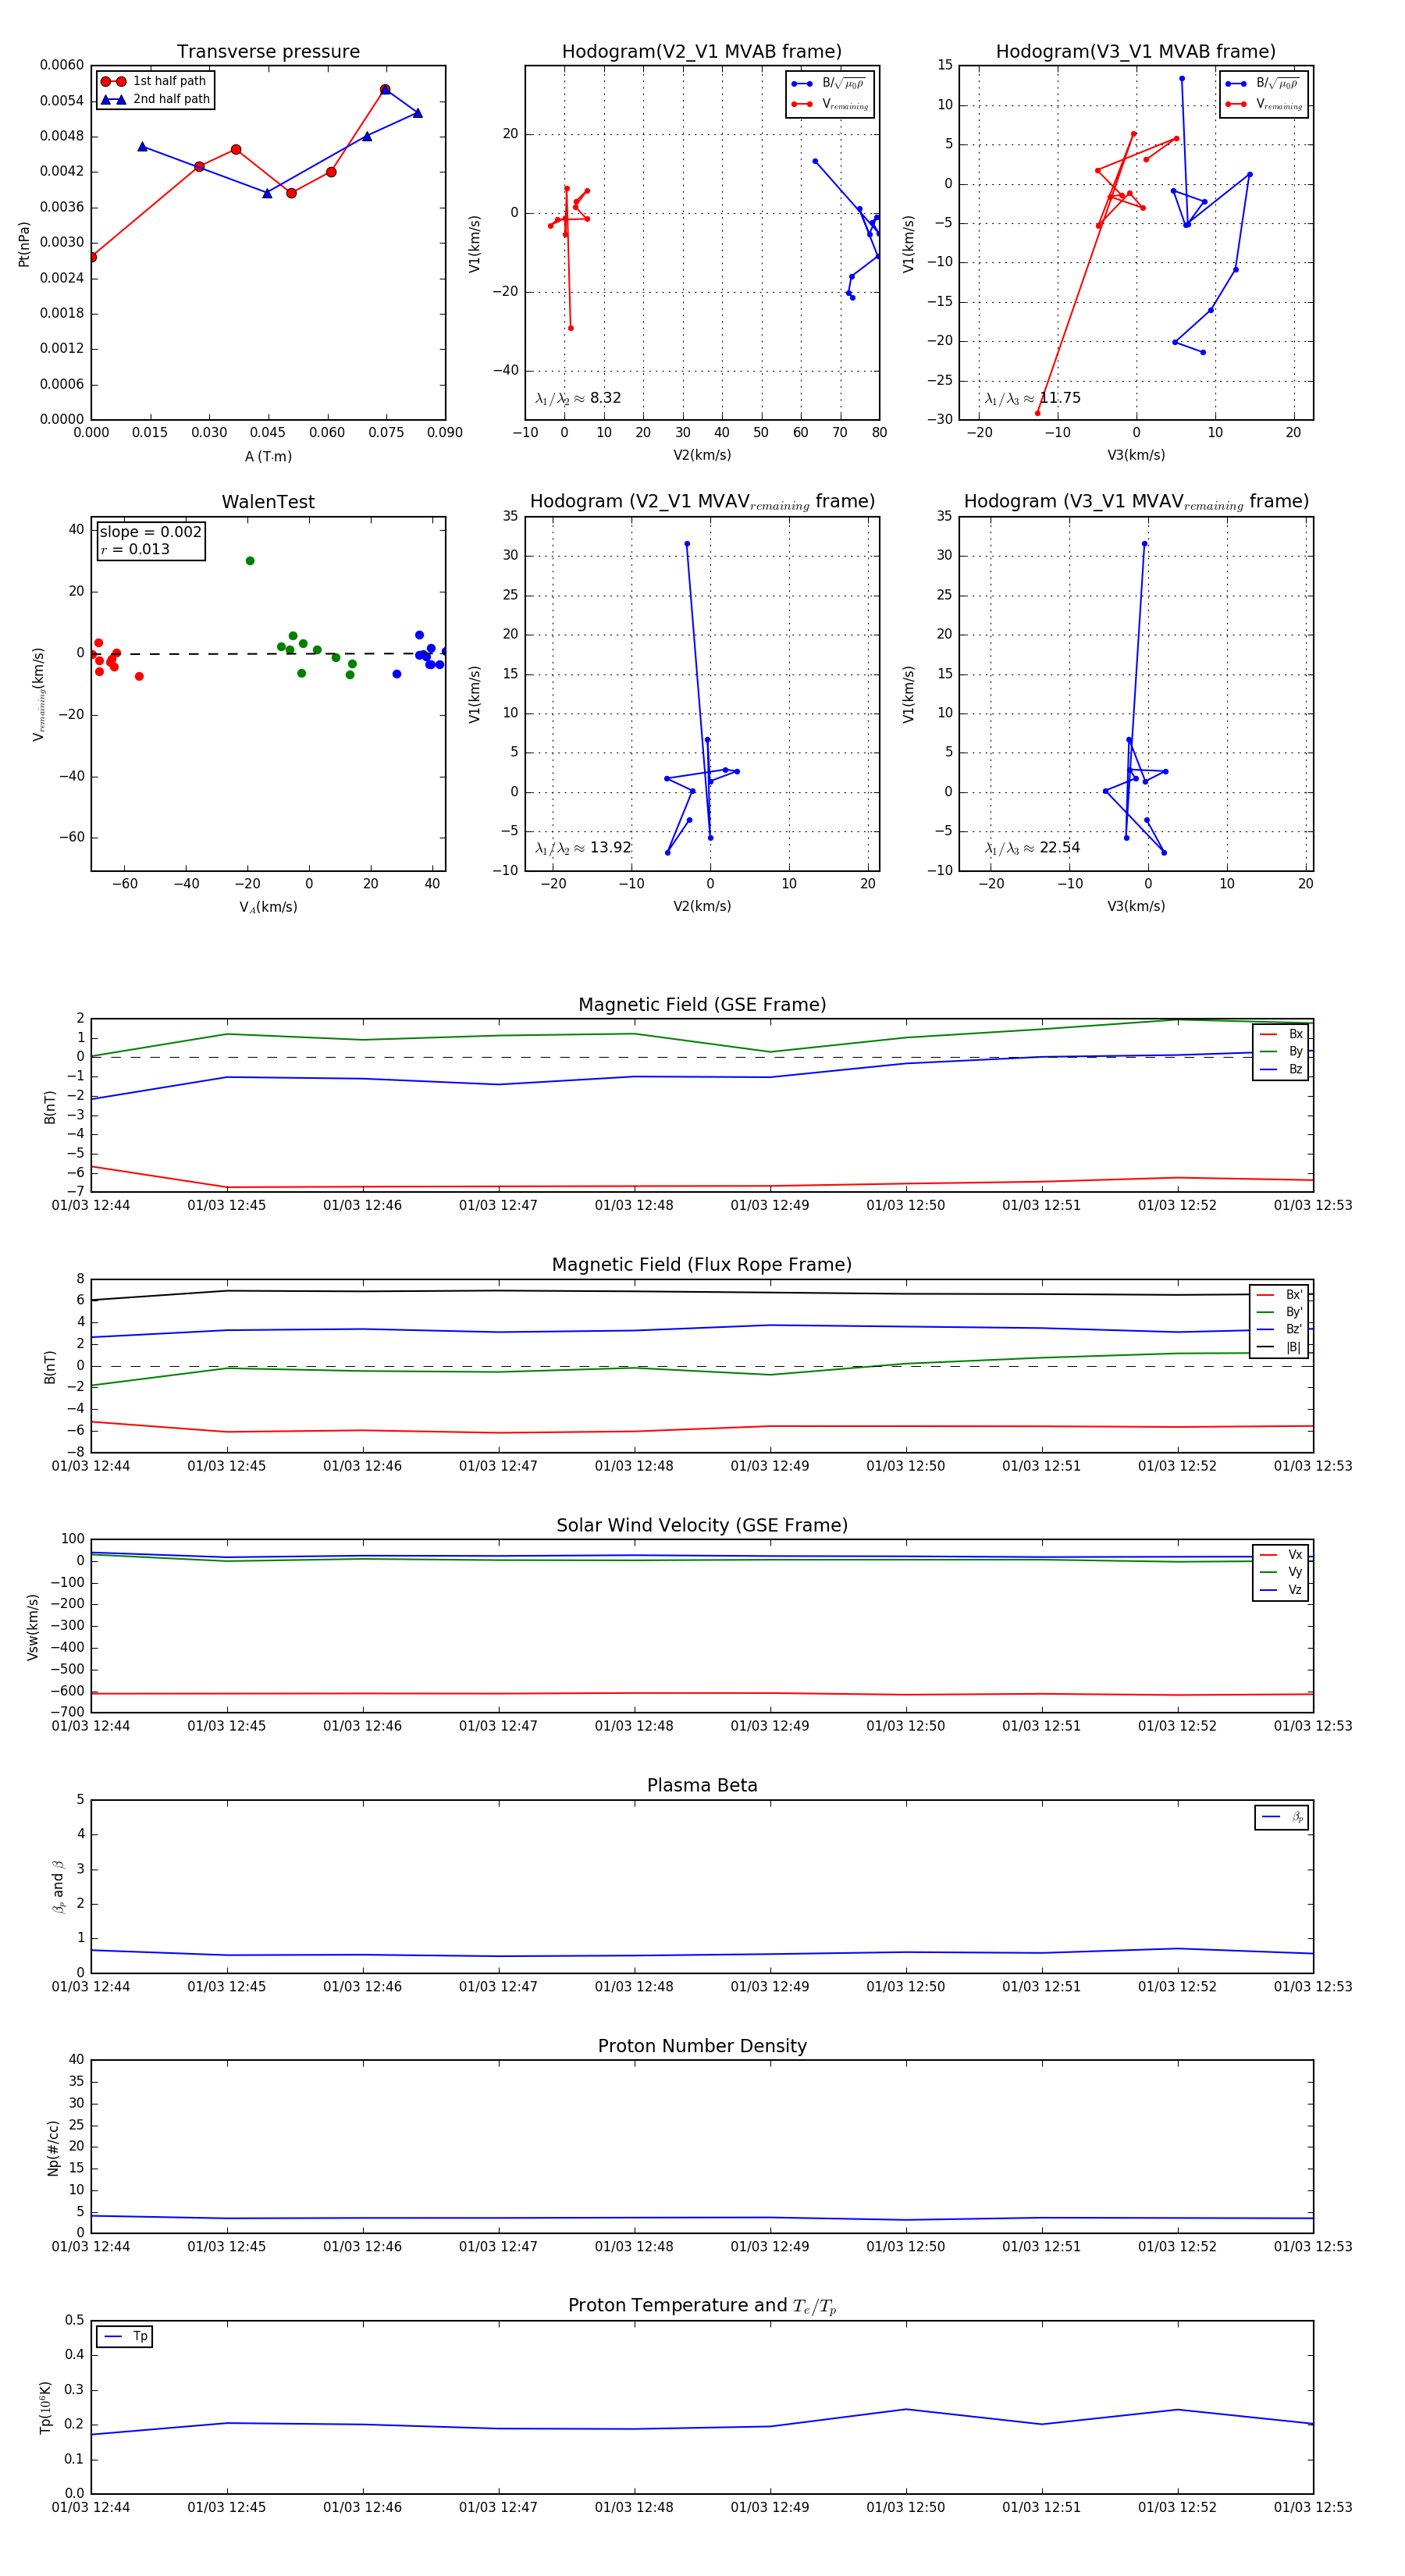Click the 'A (T·m)' x-axis label
The width and height of the screenshot is (1405, 2576).
click(x=268, y=457)
